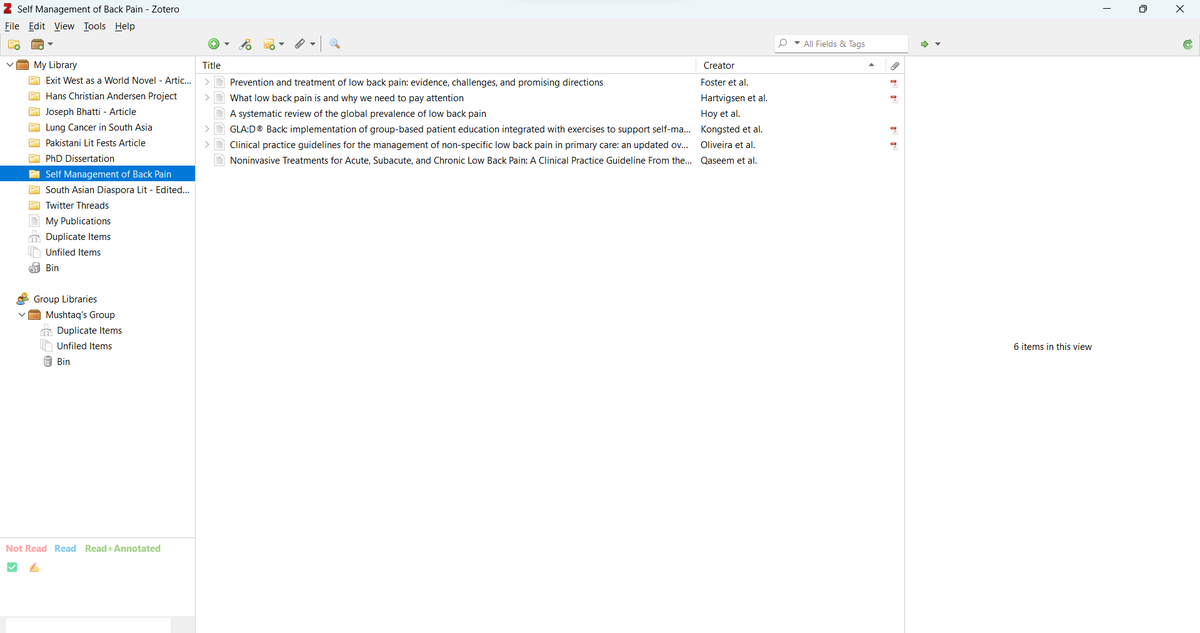1200x633 pixels.
Task: Click PDF icon in Foster et al. row
Action: [893, 83]
